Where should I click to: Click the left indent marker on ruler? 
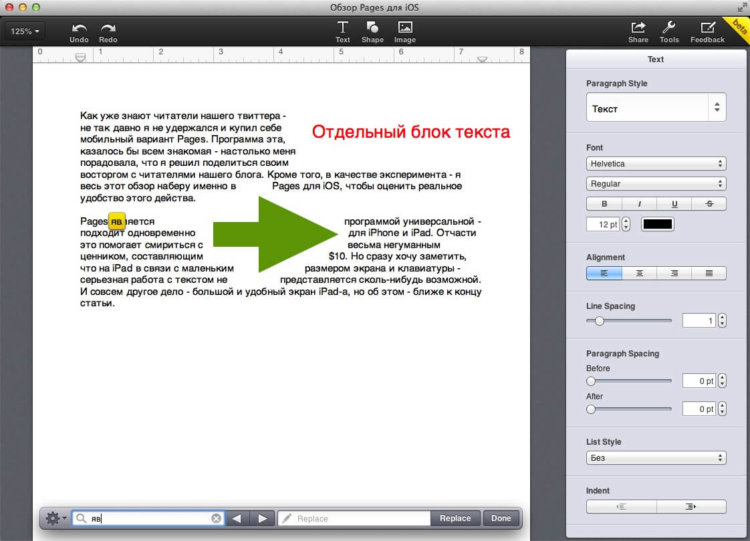tap(80, 58)
